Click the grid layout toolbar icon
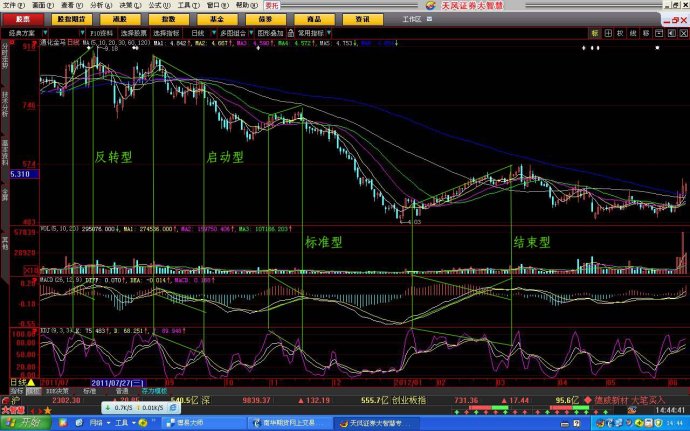This screenshot has height=431, width=690. pyautogui.click(x=608, y=33)
